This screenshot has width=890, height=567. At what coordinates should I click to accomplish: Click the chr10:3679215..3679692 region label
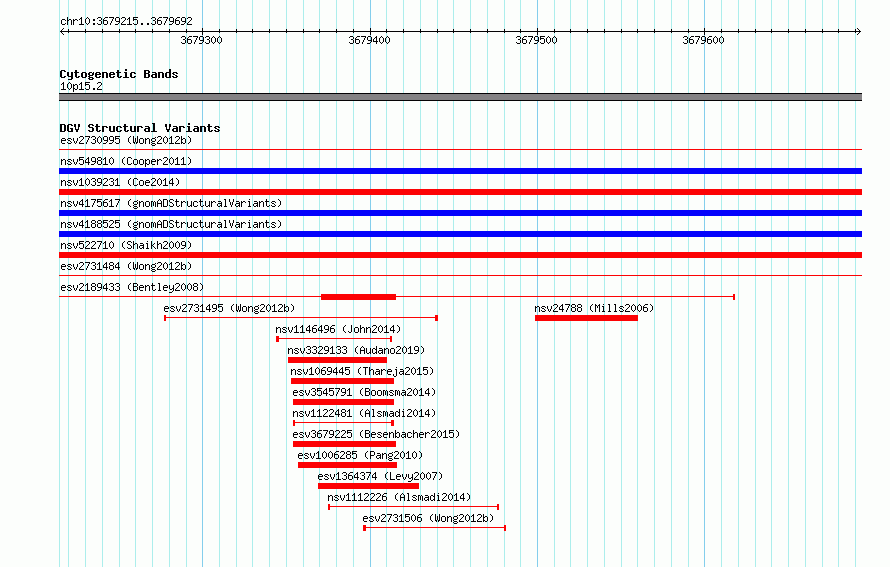[x=126, y=21]
